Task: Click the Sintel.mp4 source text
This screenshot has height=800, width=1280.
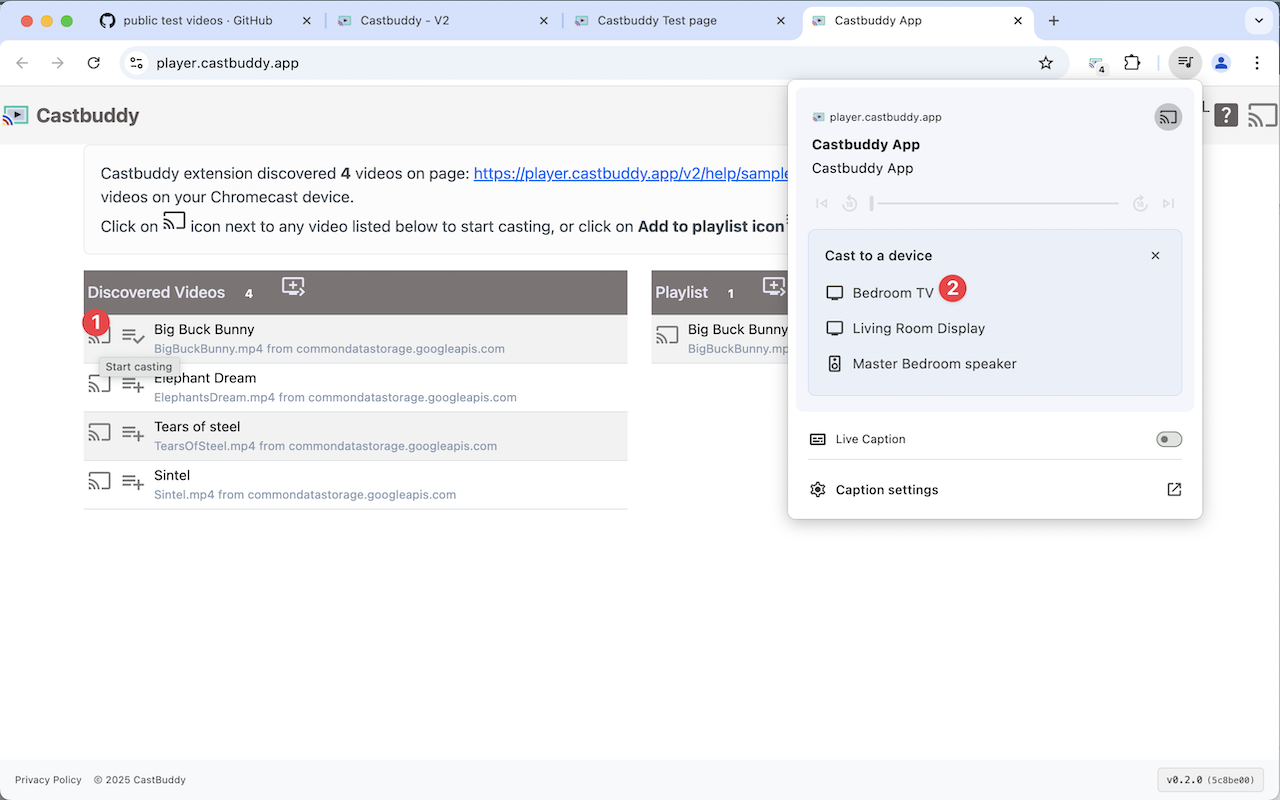Action: [305, 494]
